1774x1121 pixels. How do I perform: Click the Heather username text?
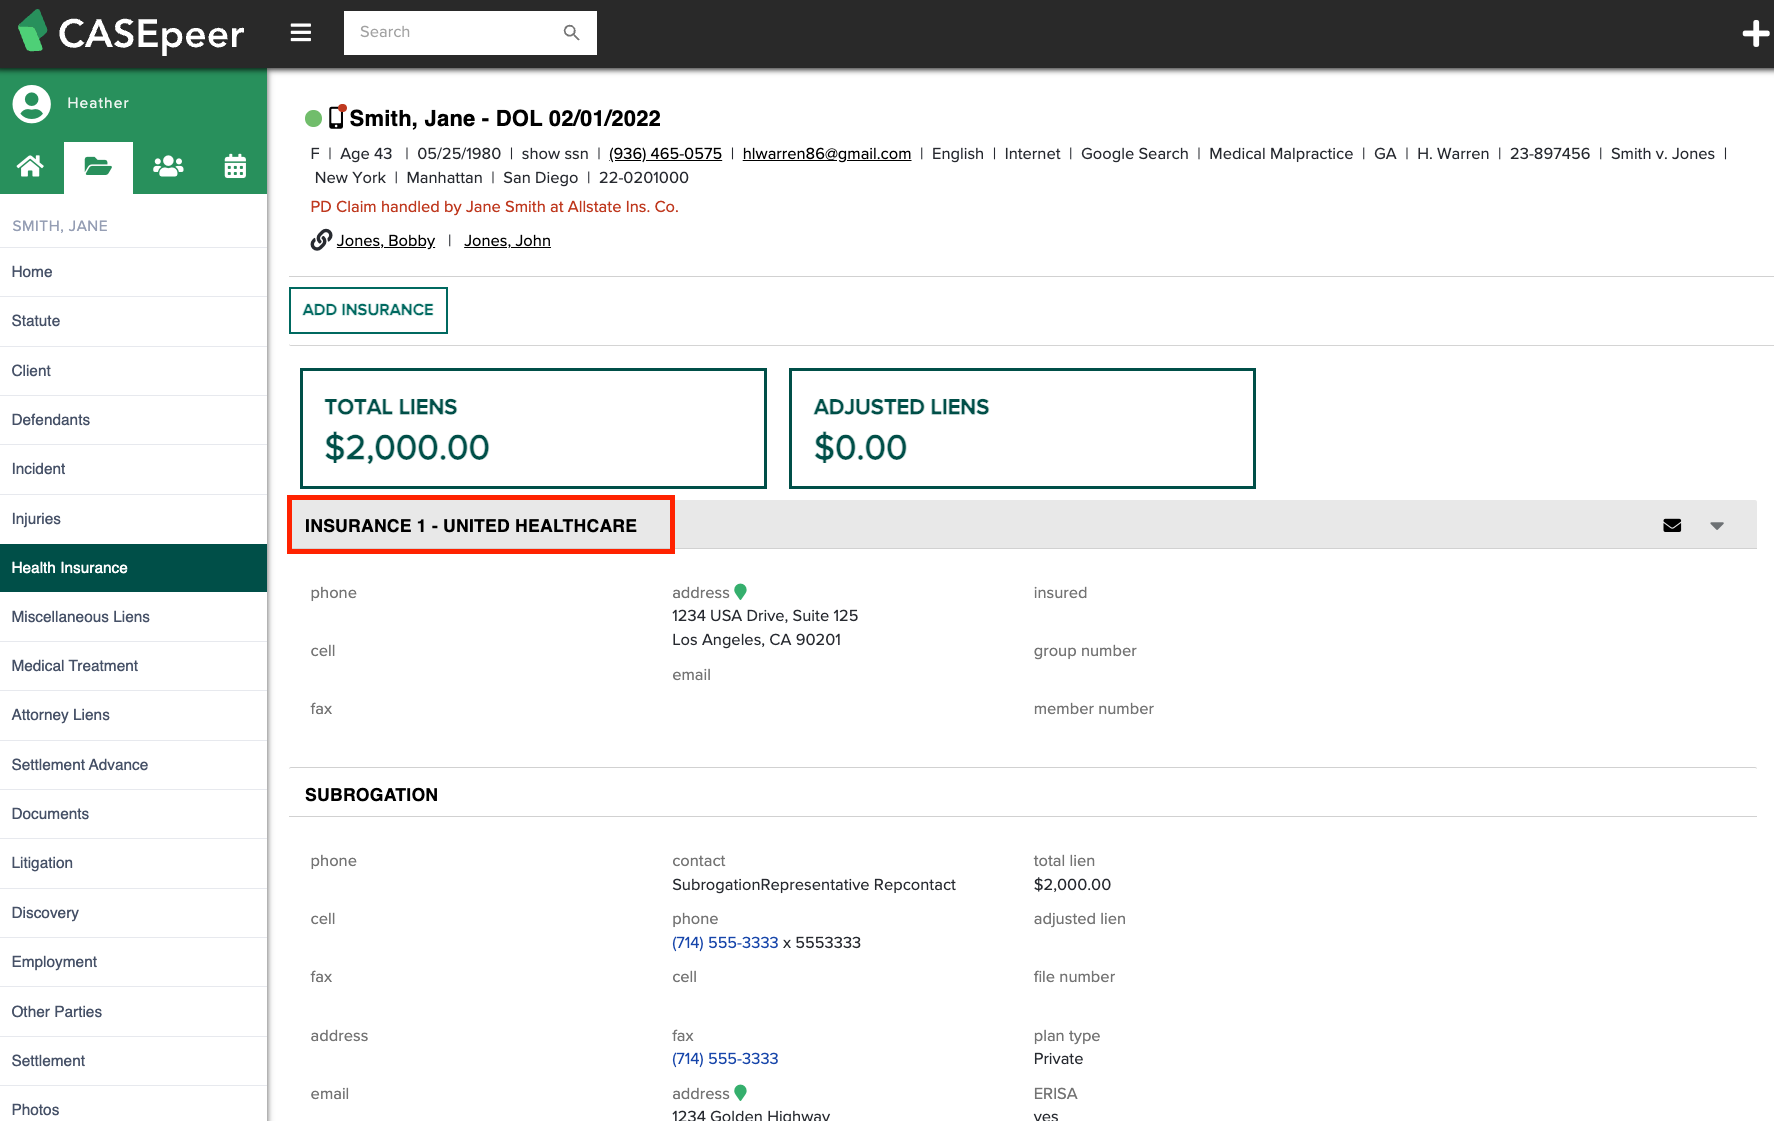coord(98,103)
